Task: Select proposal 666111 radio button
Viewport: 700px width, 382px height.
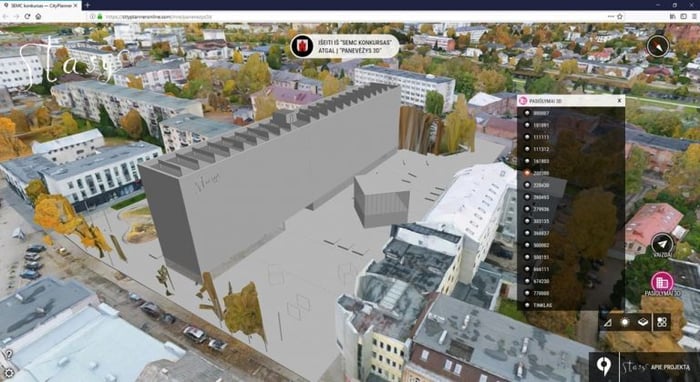Action: (527, 269)
